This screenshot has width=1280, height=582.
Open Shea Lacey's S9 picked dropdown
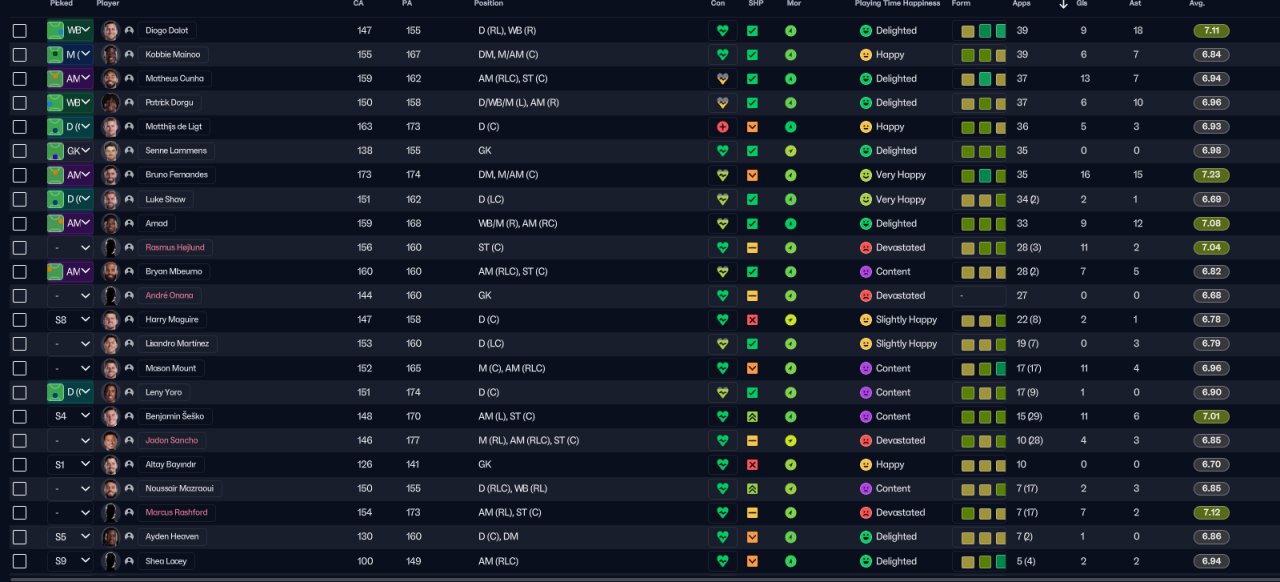click(70, 562)
